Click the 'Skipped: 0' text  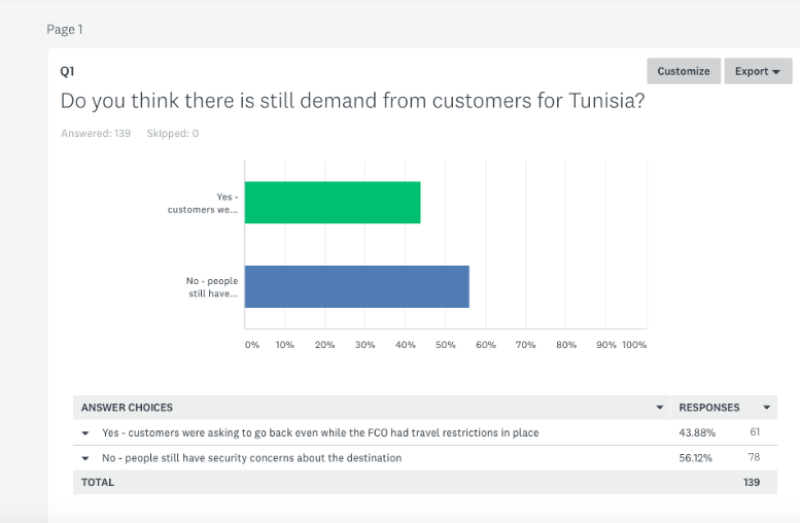tap(172, 133)
